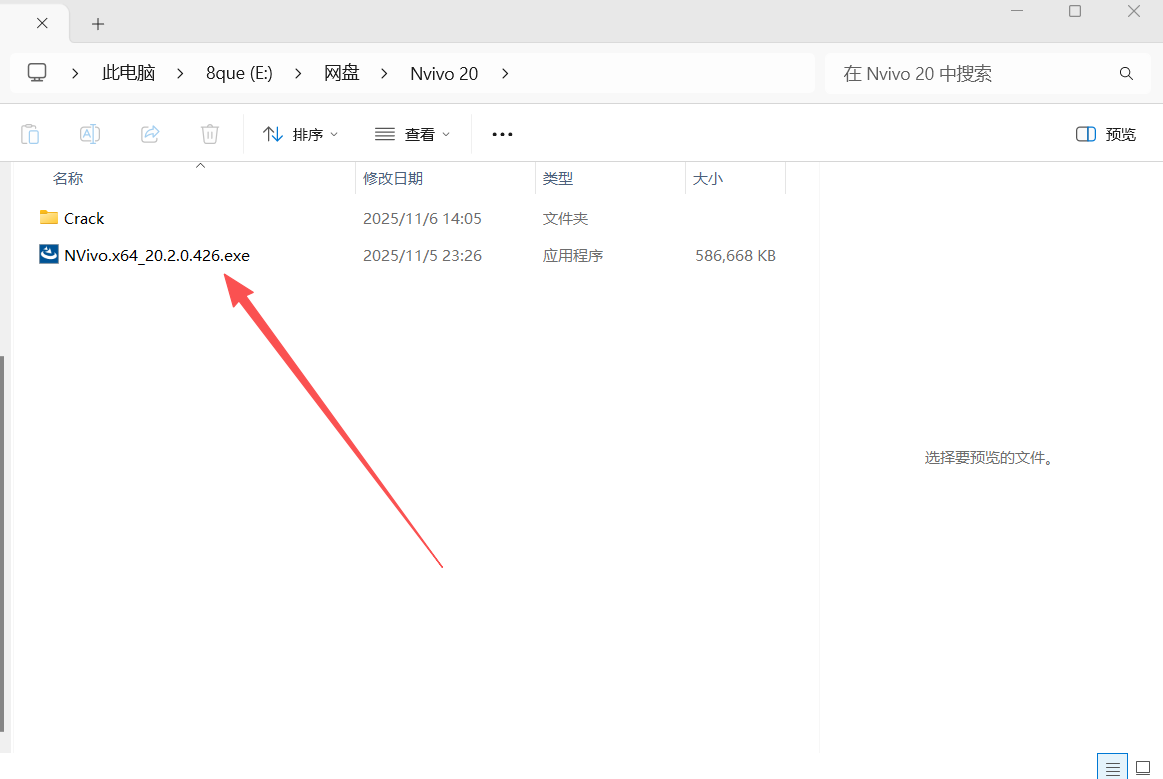Switch to large thumbnails view layout
The height and width of the screenshot is (779, 1163).
pyautogui.click(x=1143, y=767)
